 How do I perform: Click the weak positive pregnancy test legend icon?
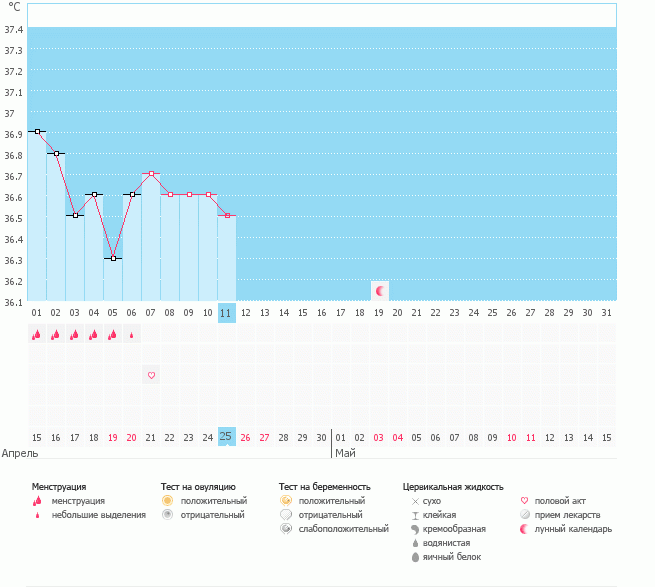pyautogui.click(x=286, y=528)
